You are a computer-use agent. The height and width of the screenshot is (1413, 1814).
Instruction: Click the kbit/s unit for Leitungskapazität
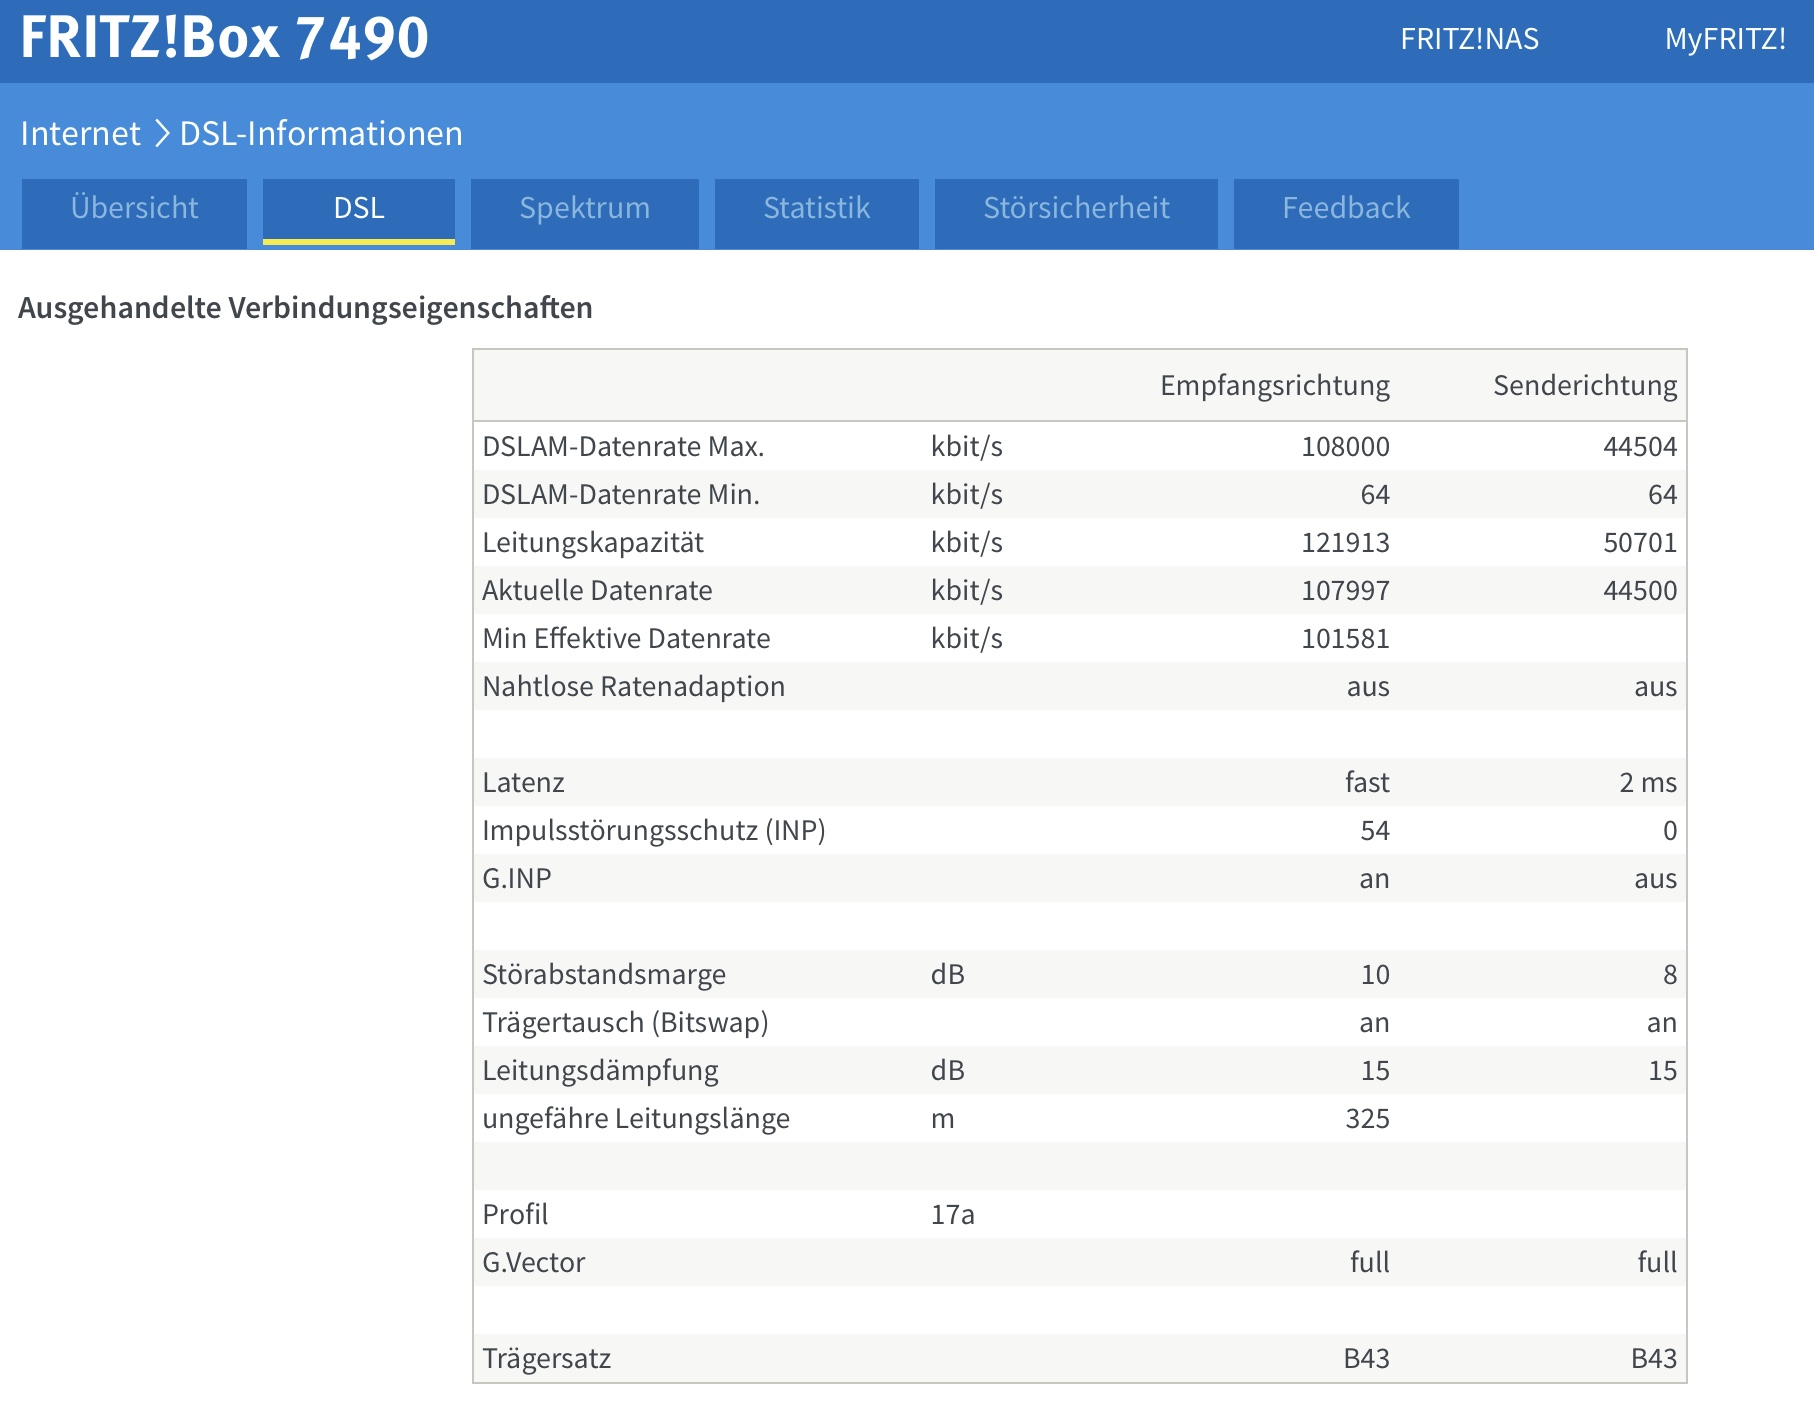[x=966, y=542]
